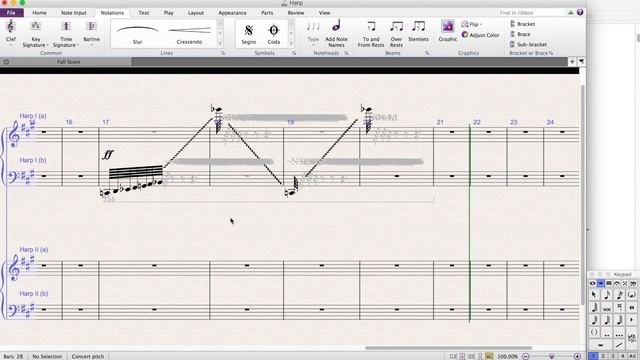Select voice 1 on Keypad

click(593, 356)
